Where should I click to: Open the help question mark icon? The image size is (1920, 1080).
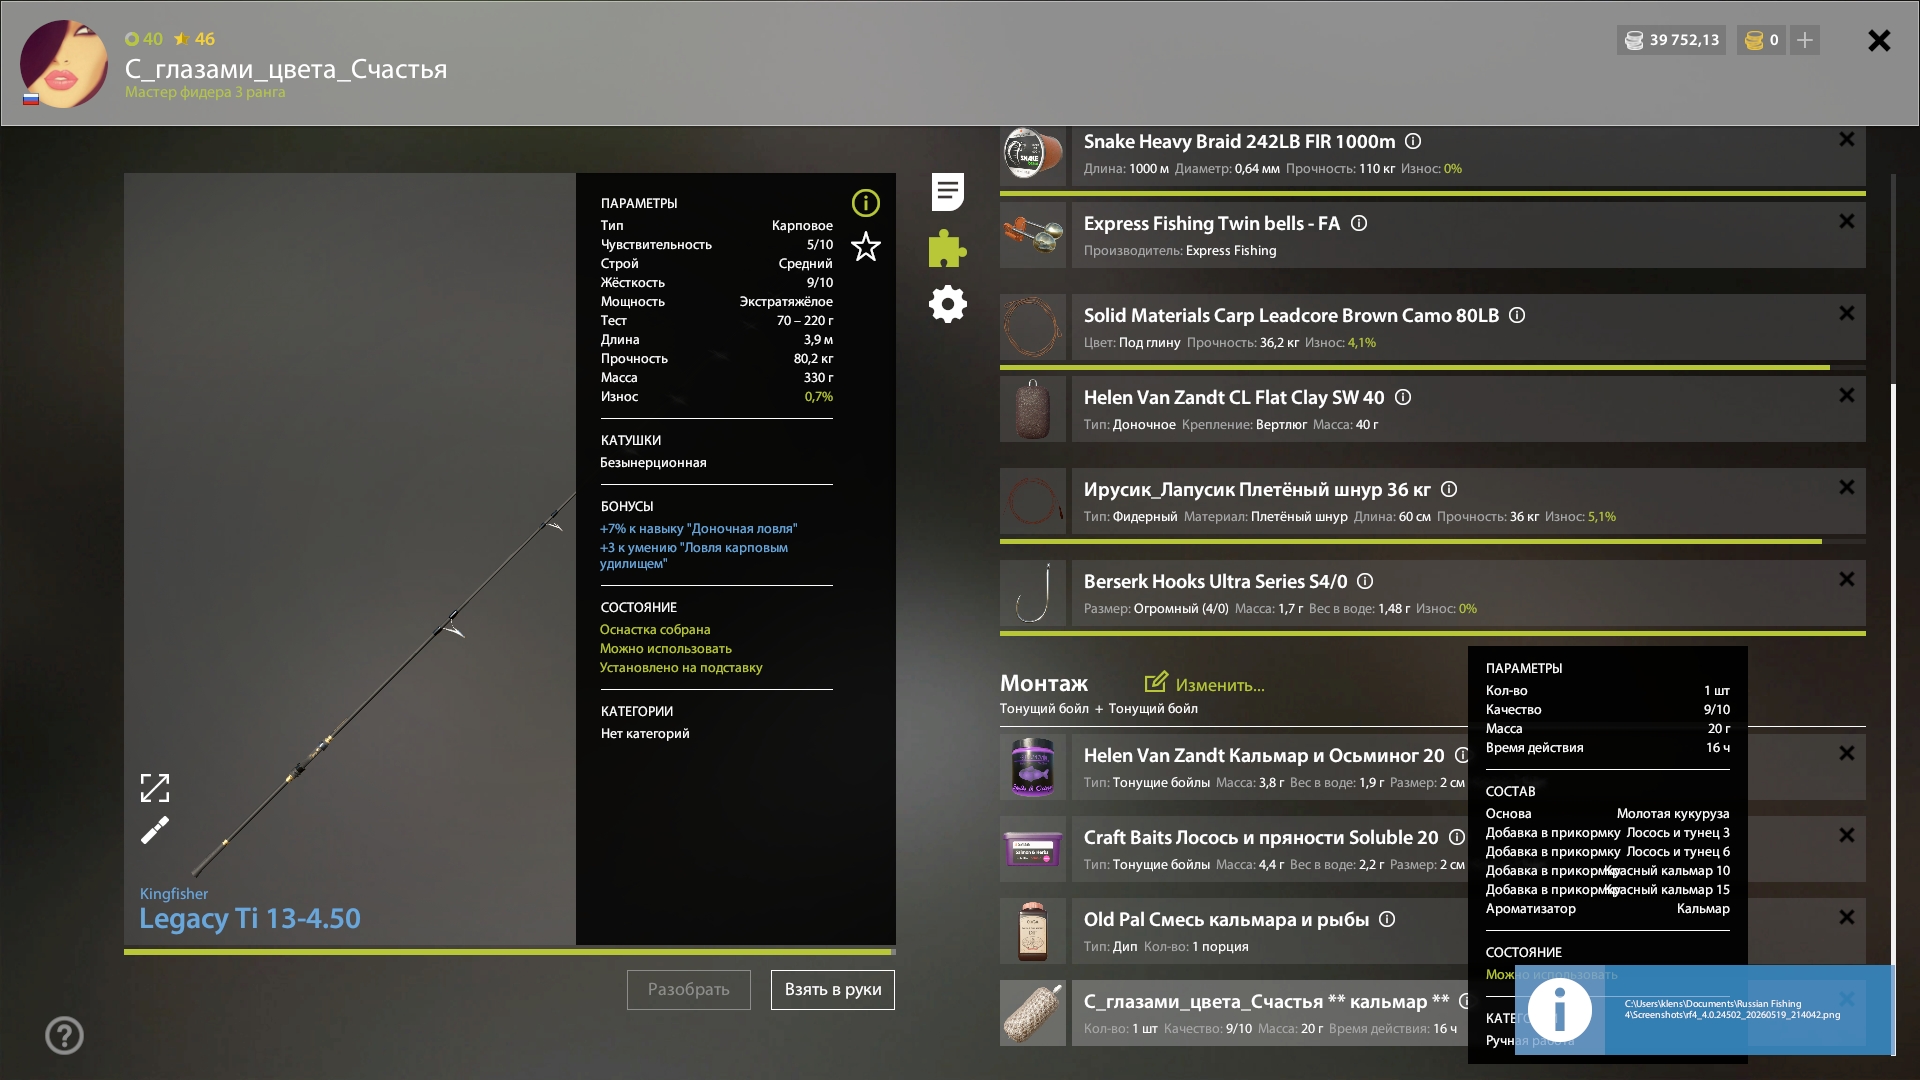click(64, 1035)
